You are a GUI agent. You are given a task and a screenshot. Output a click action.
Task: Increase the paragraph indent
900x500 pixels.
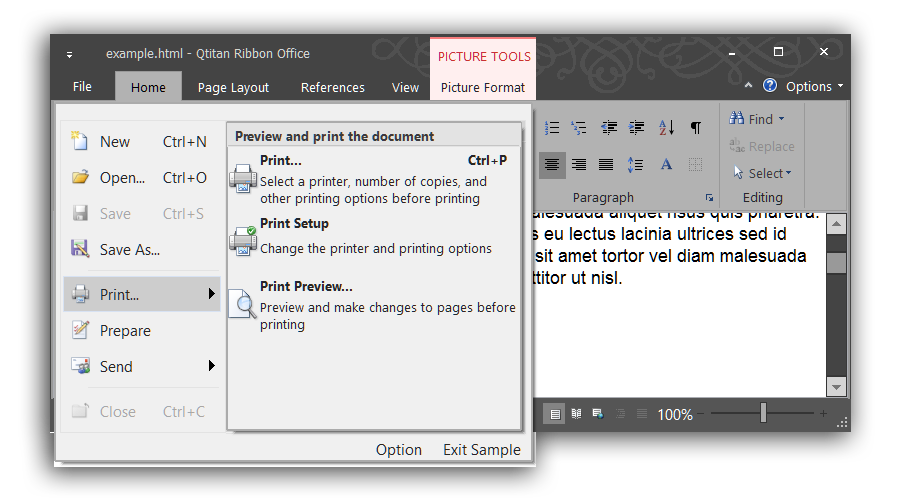(636, 128)
